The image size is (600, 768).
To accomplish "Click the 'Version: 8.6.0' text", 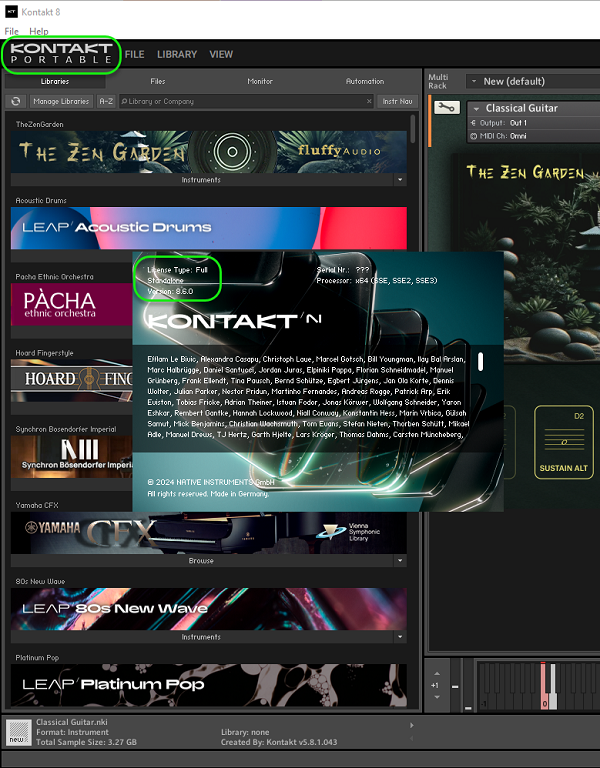I will tap(170, 291).
